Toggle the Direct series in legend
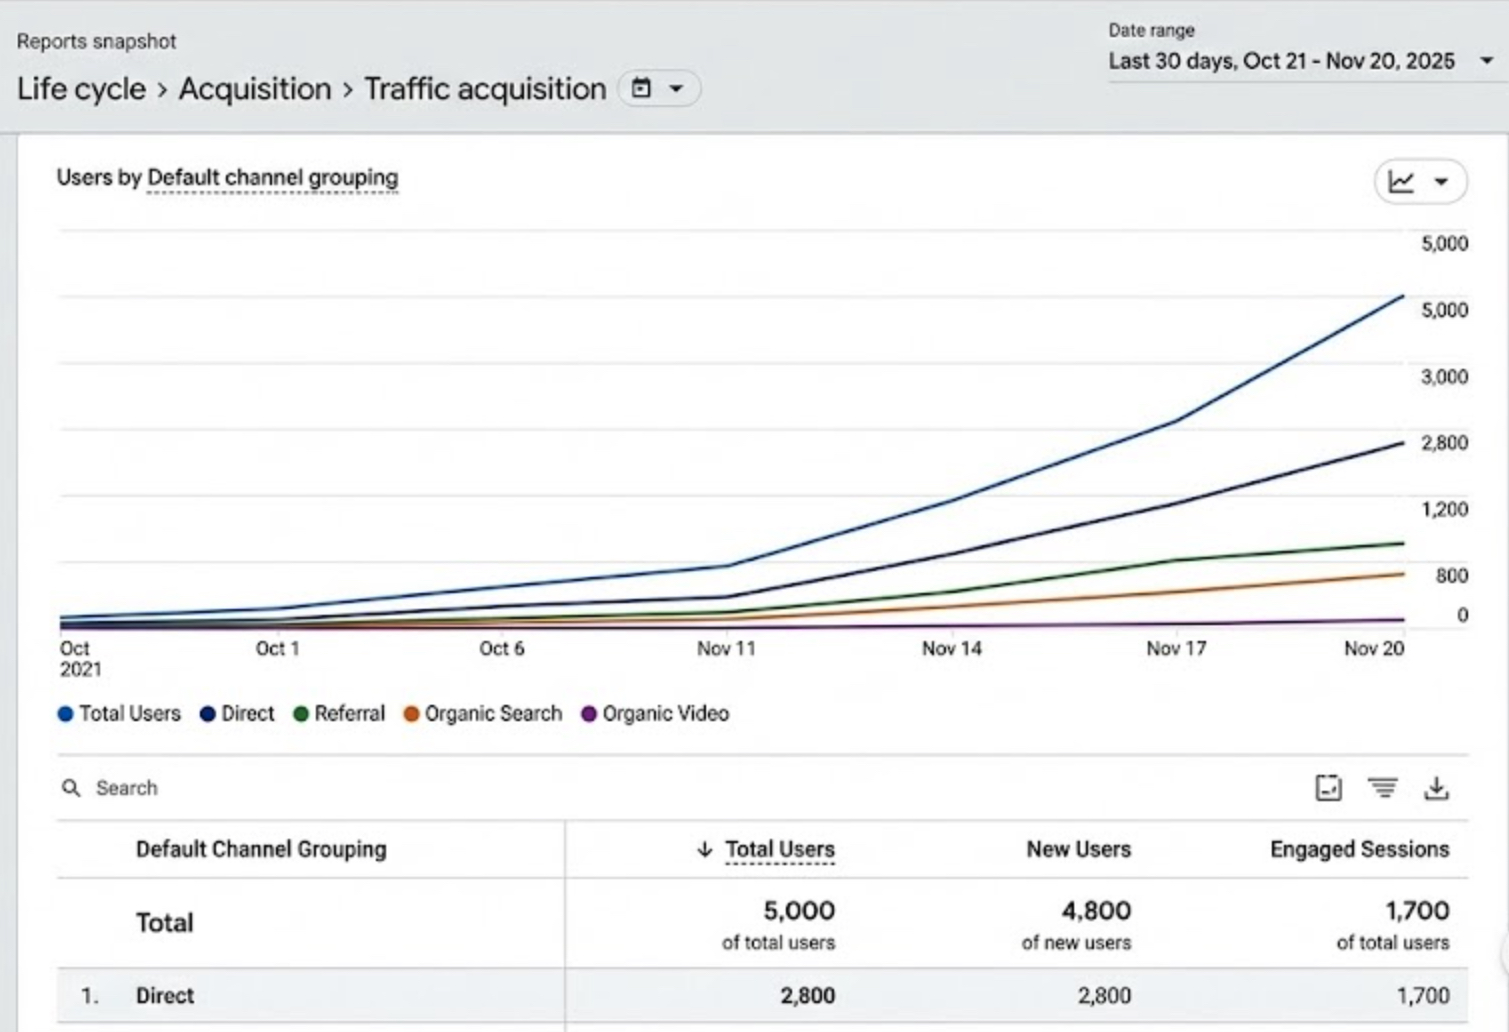This screenshot has height=1032, width=1509. (237, 714)
